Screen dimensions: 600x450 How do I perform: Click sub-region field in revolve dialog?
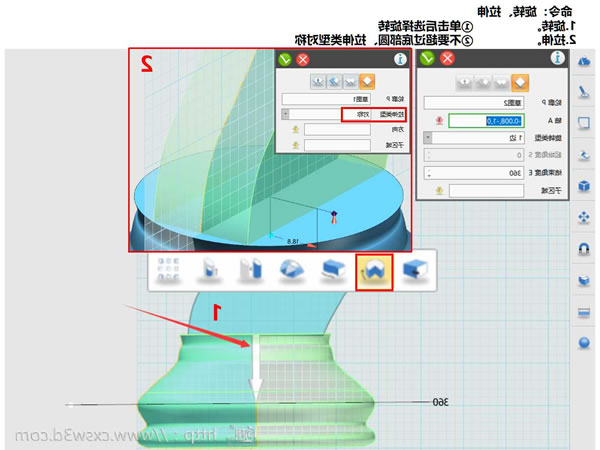point(486,191)
